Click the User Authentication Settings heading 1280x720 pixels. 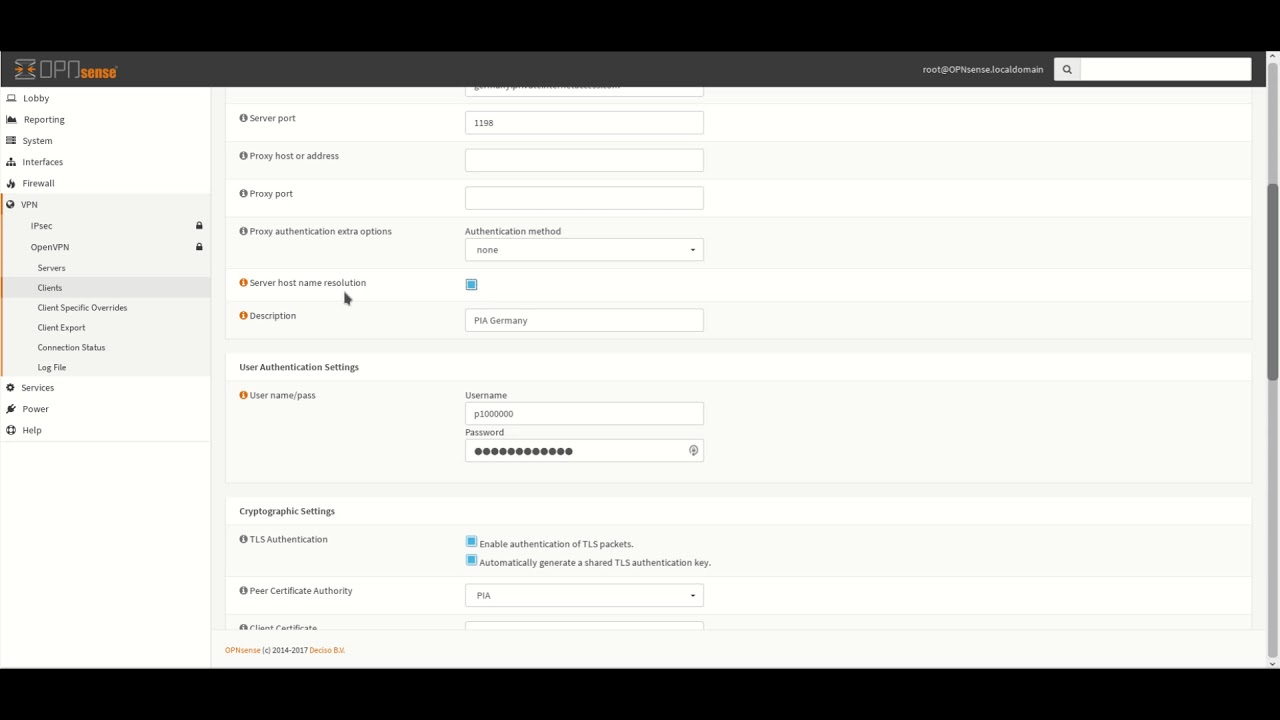pos(299,367)
